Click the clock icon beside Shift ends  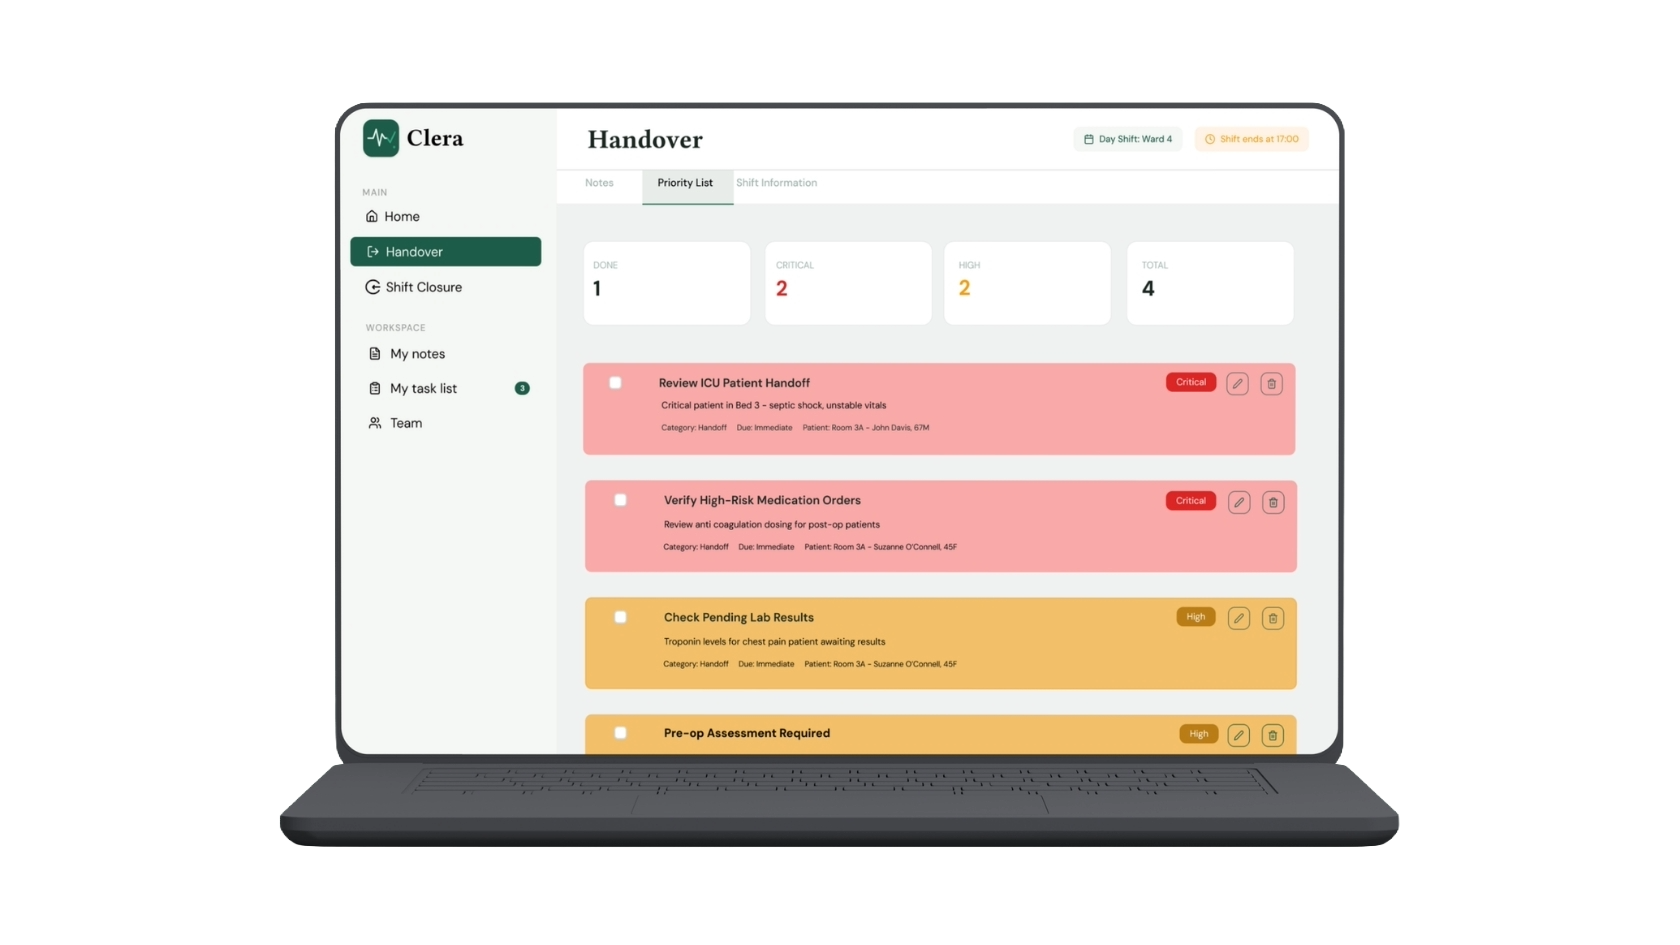(1210, 139)
